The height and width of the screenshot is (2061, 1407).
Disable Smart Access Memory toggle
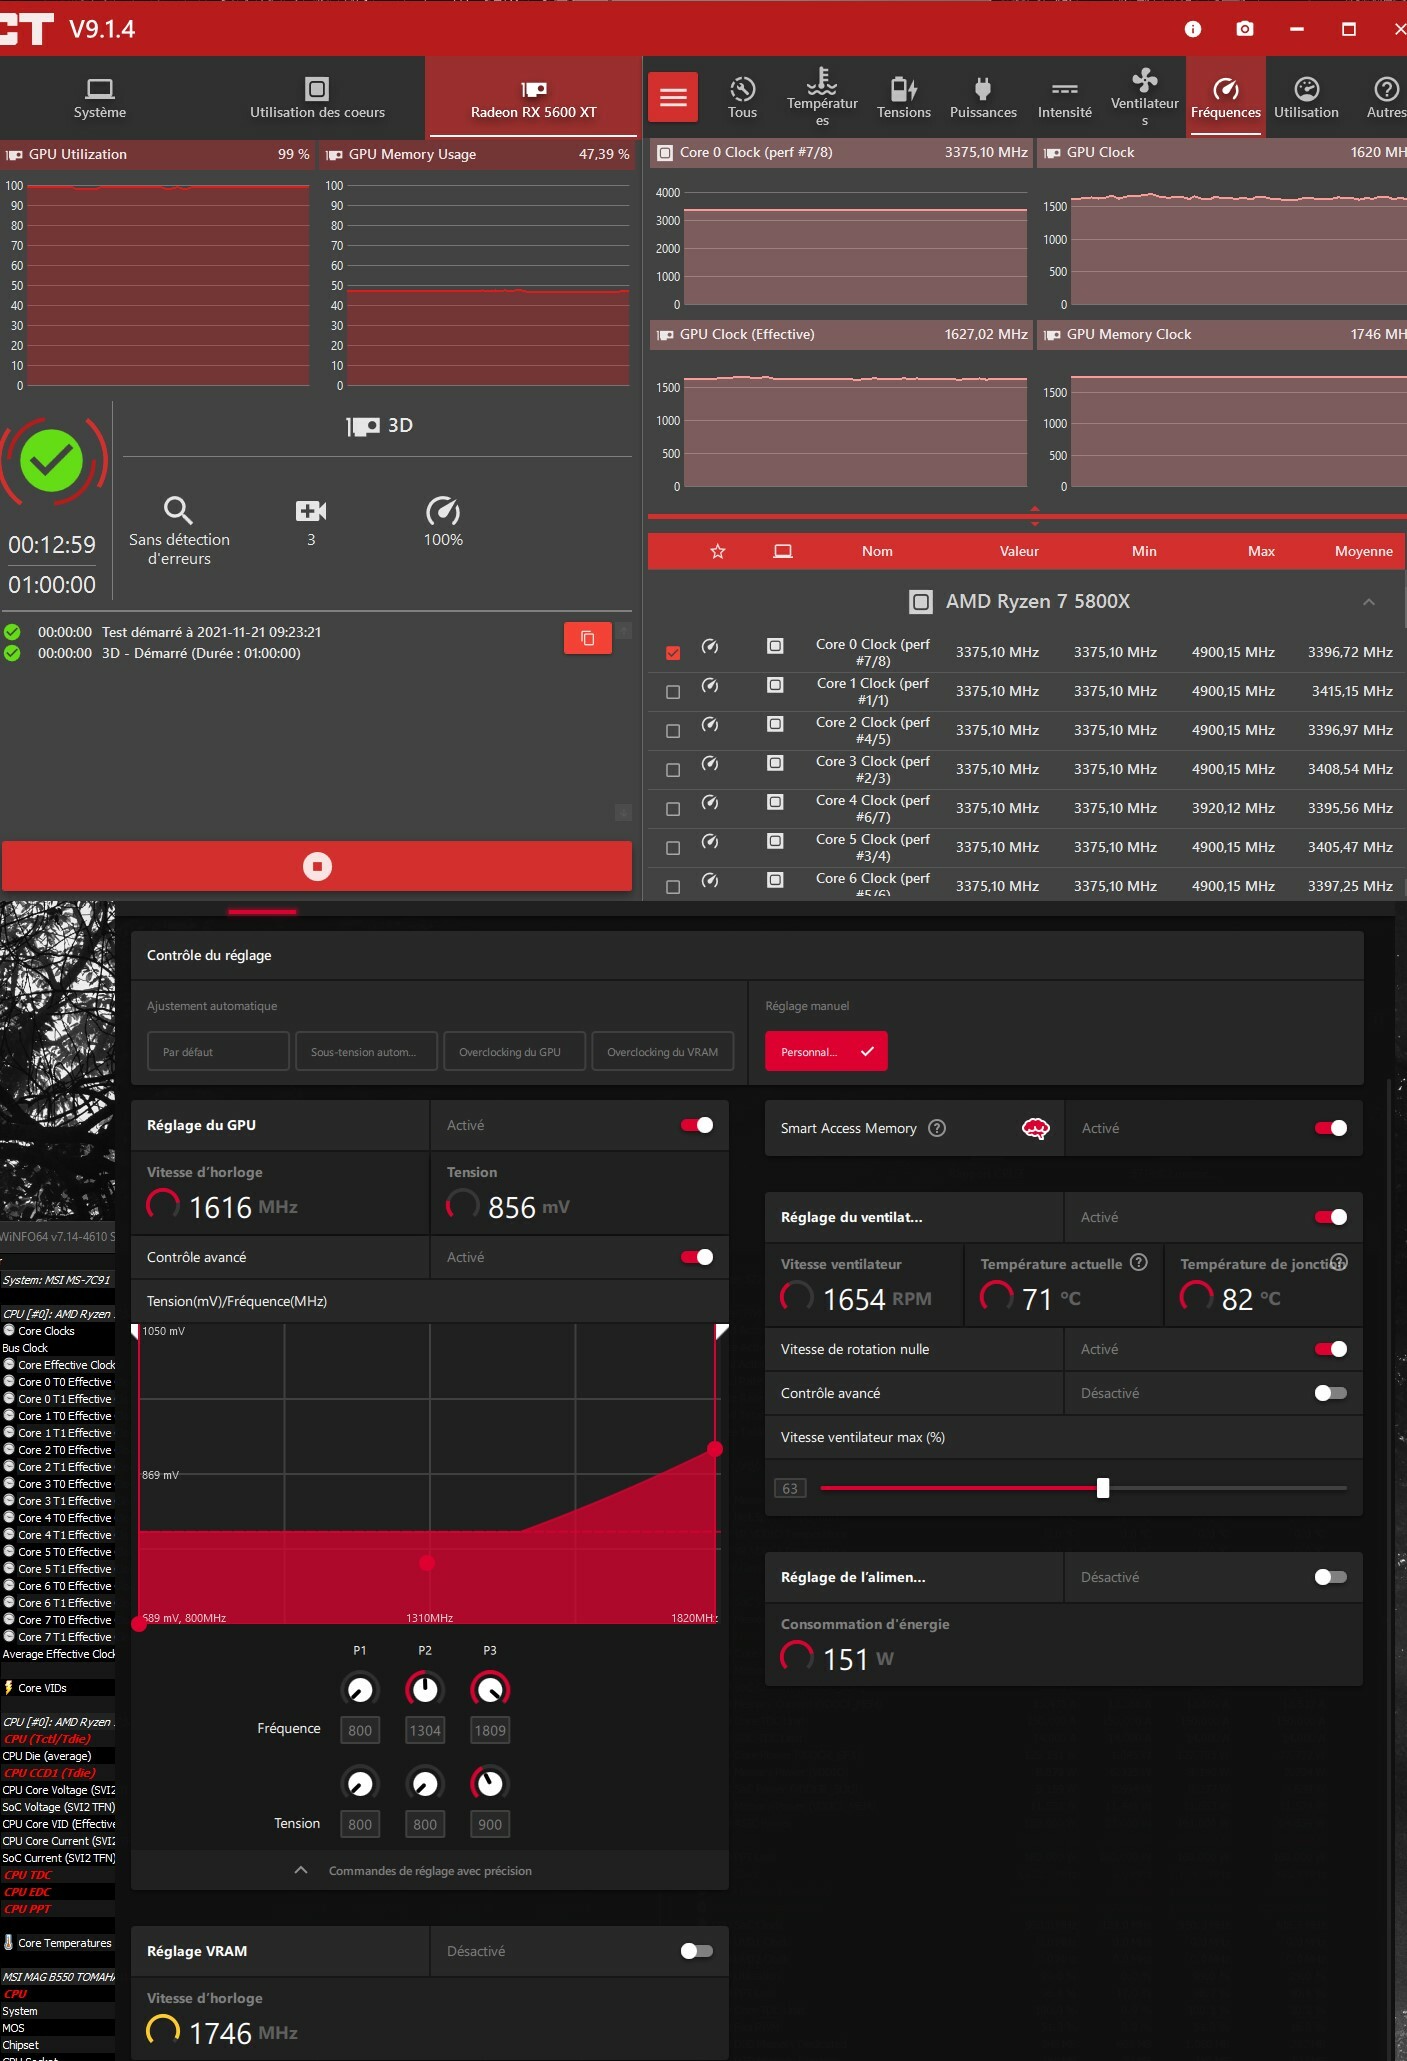[x=1331, y=1128]
